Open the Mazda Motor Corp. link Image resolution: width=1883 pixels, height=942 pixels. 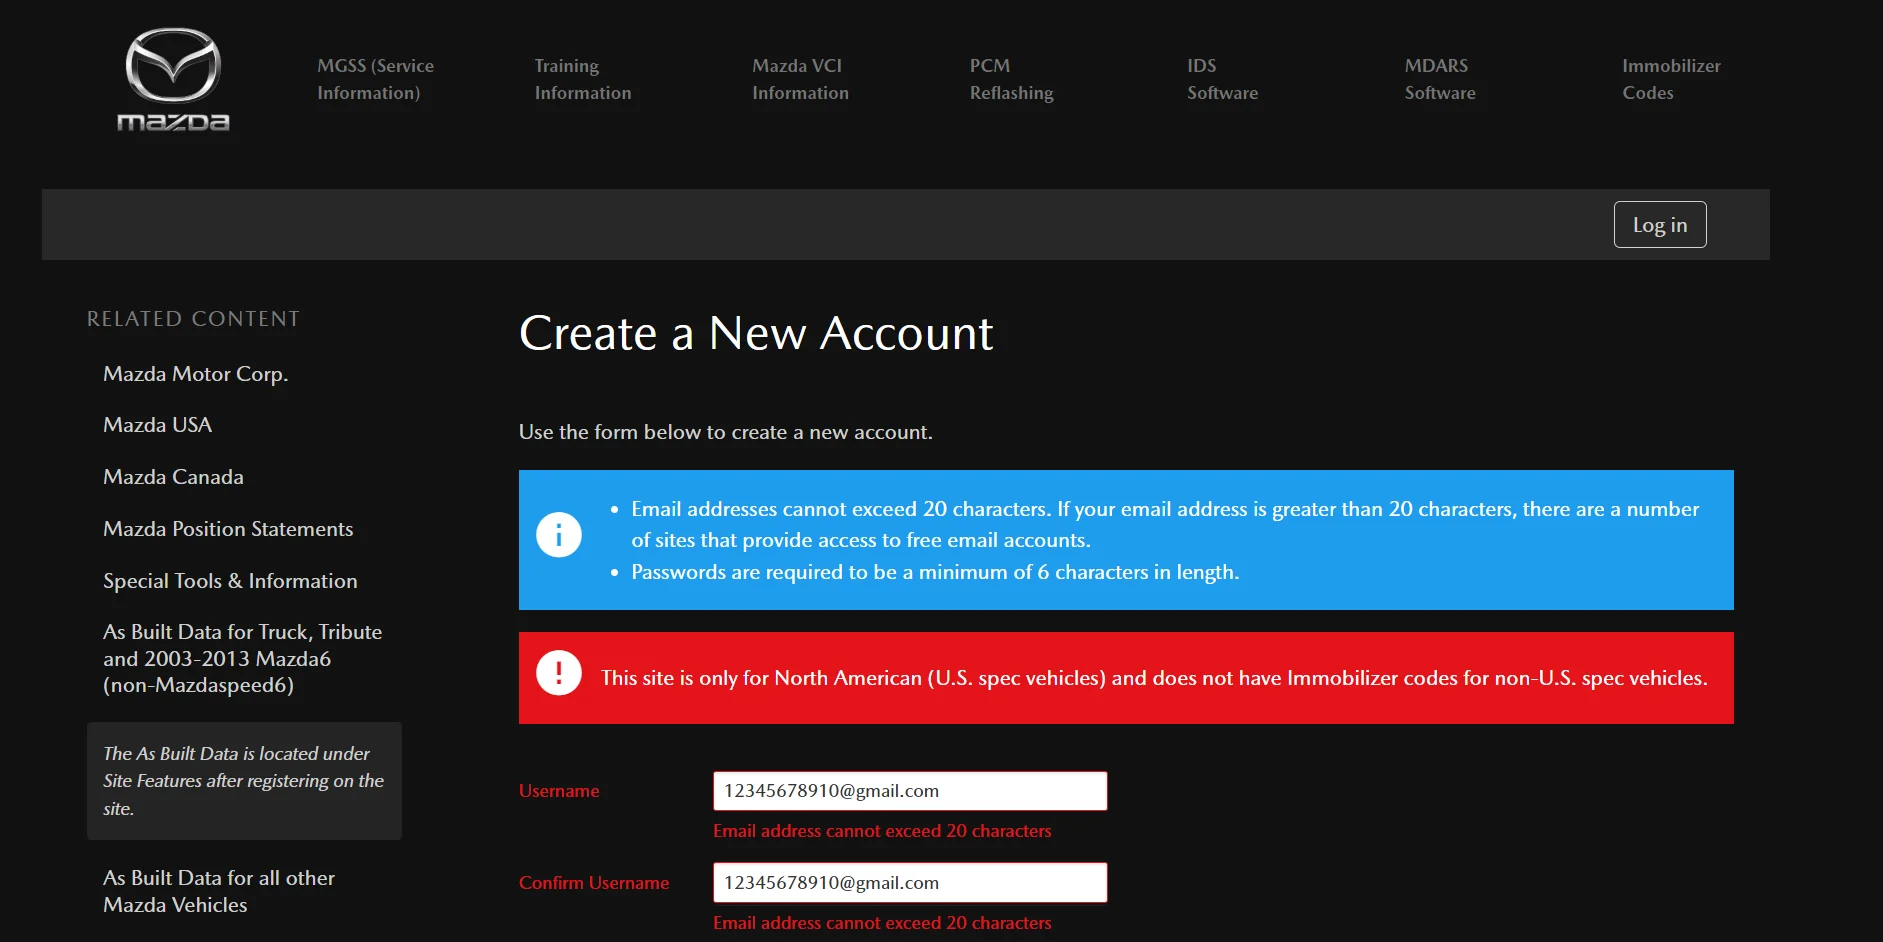[196, 374]
